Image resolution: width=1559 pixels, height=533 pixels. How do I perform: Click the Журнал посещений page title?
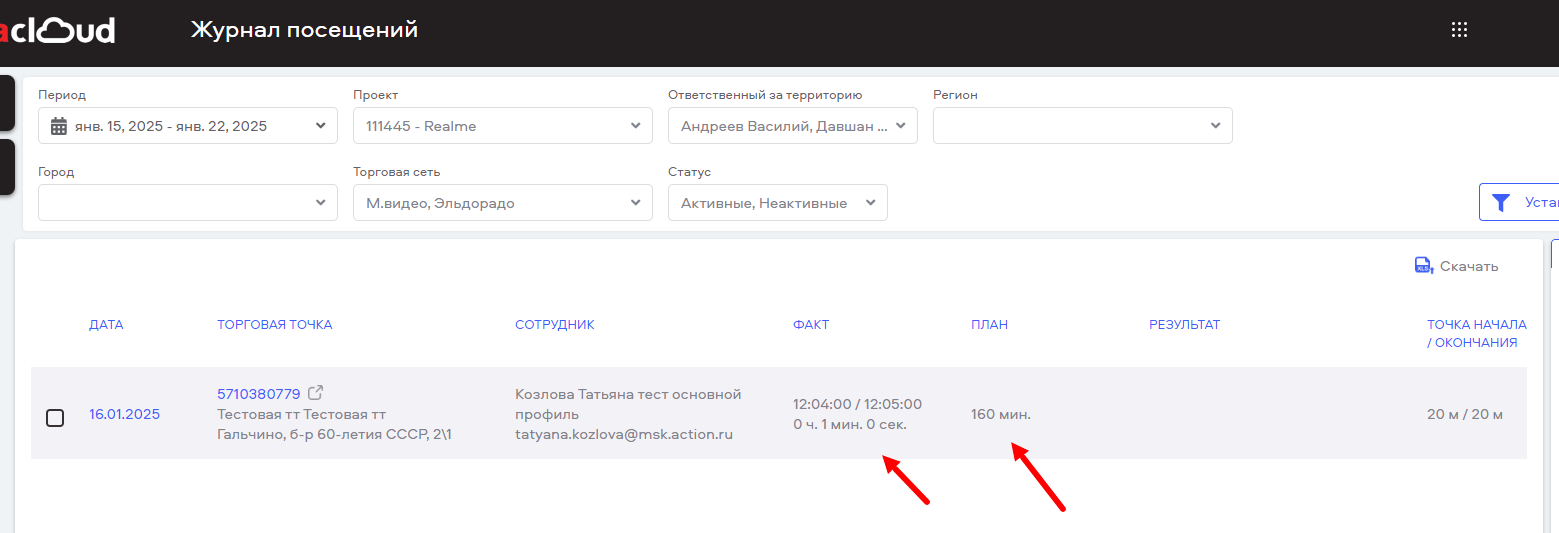(x=304, y=30)
